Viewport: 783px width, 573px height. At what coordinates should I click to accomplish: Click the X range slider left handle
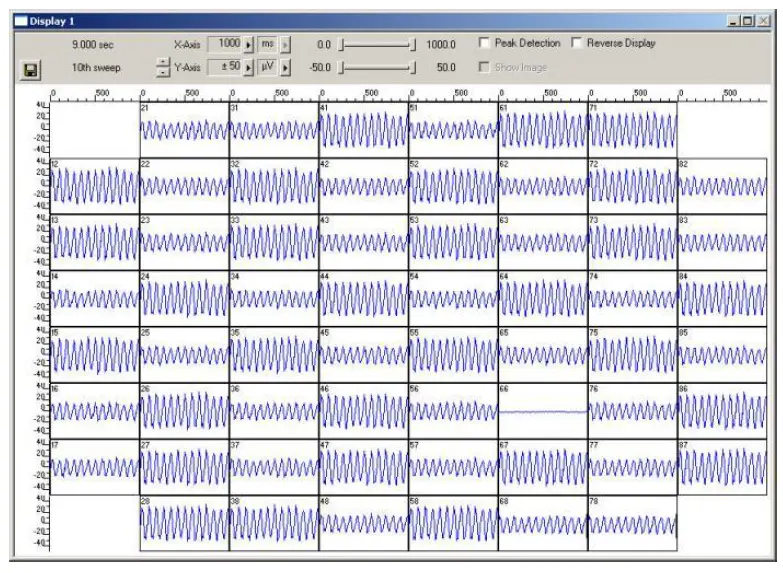(x=341, y=45)
